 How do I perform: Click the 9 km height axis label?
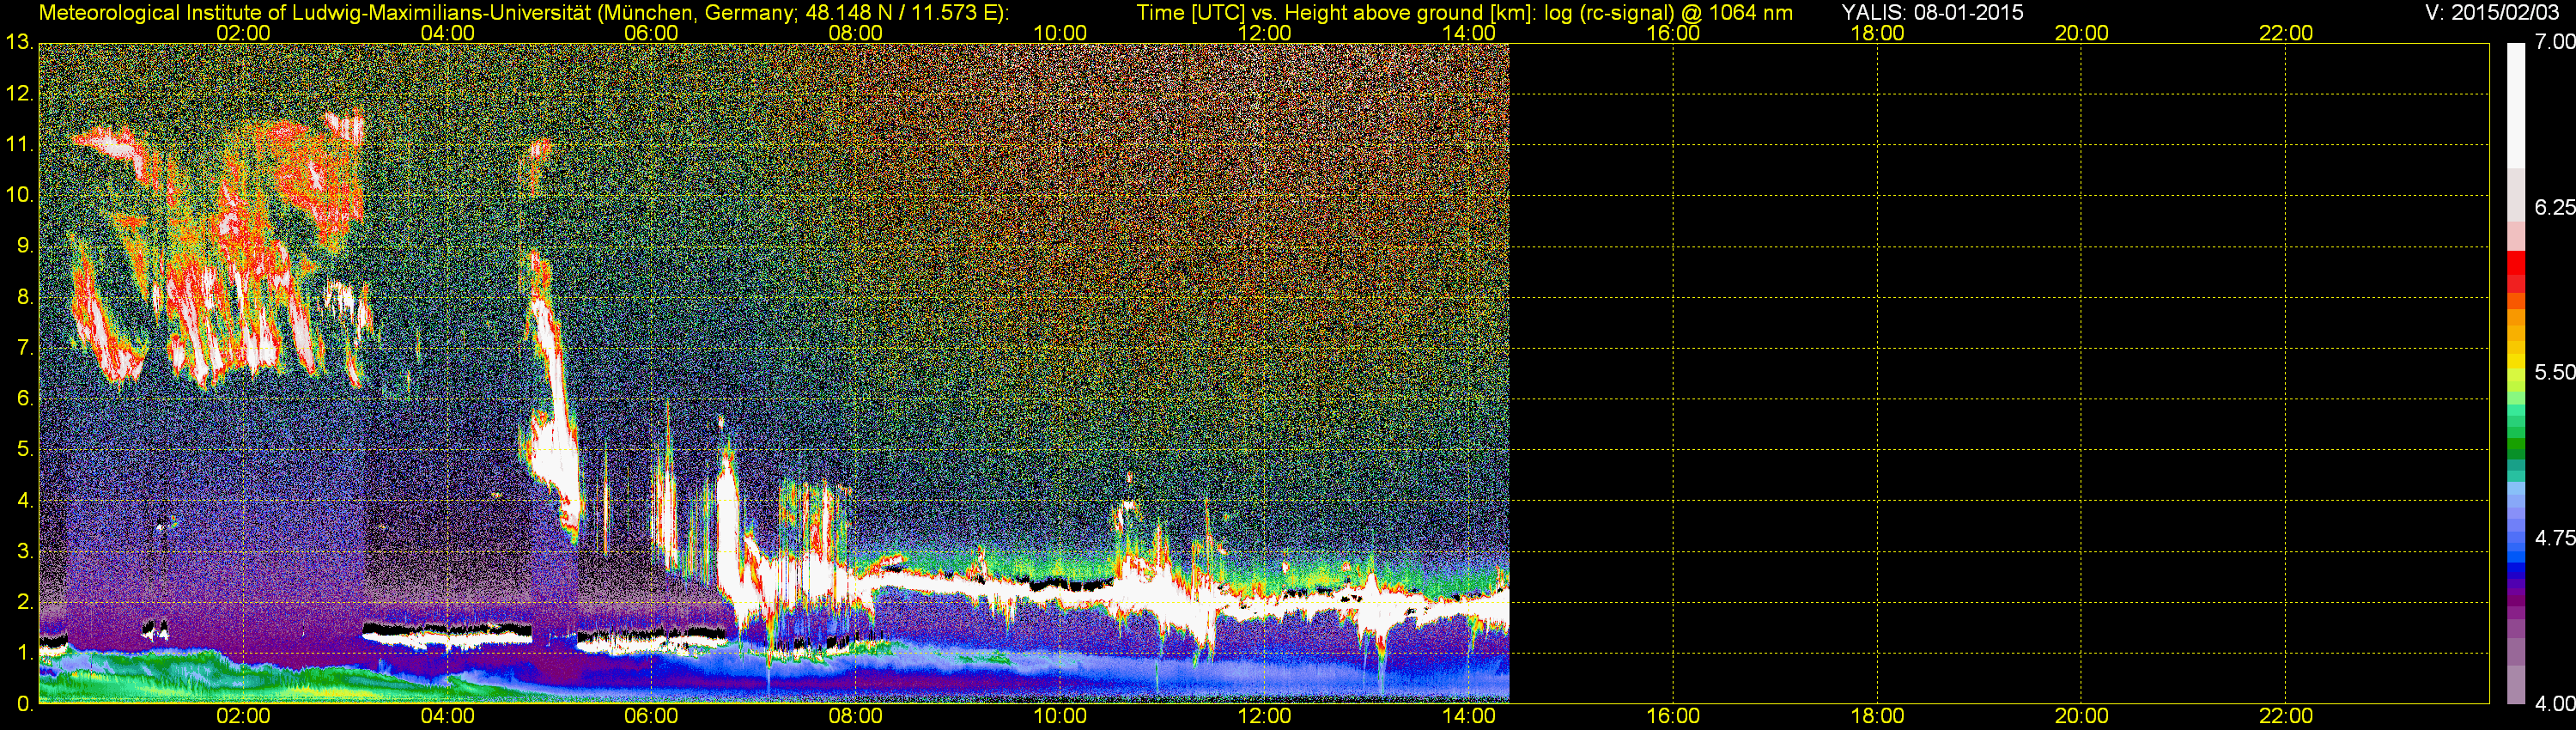click(25, 246)
